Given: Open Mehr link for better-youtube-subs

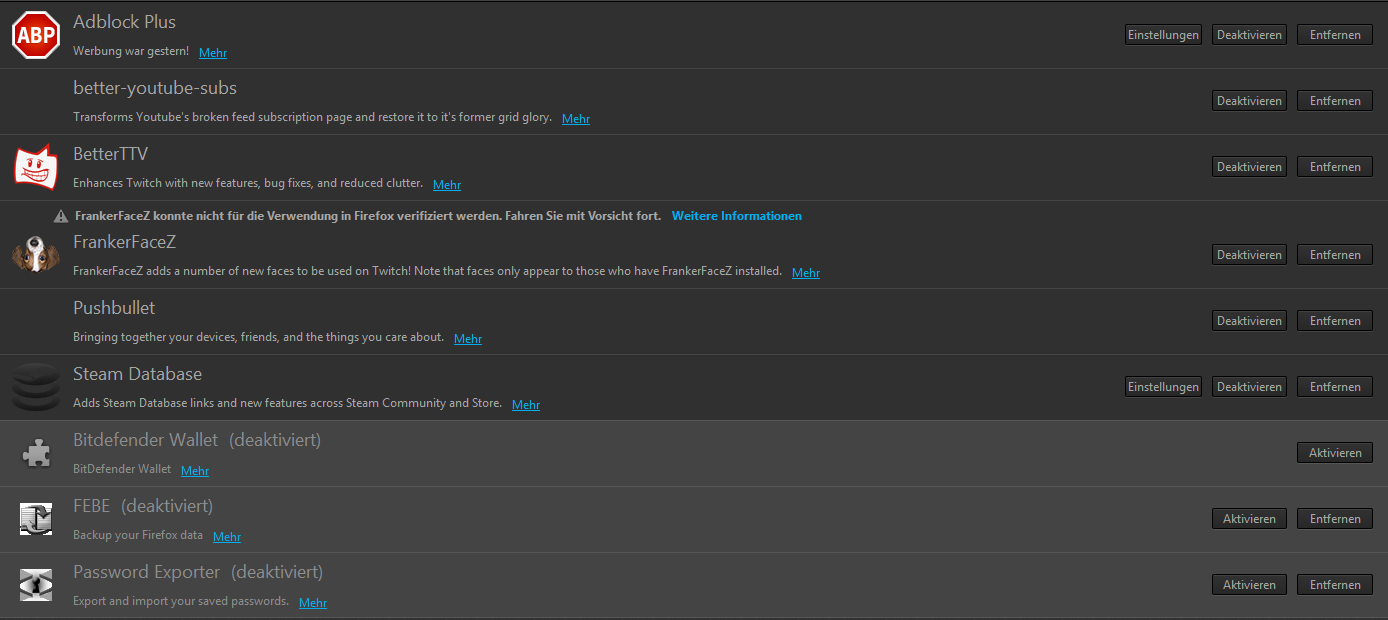Looking at the screenshot, I should click(576, 119).
